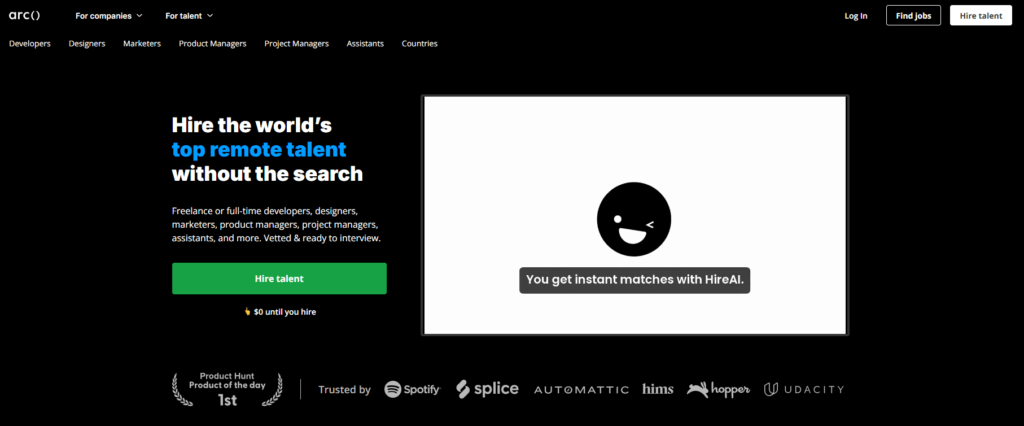Viewport: 1024px width, 426px height.
Task: Open the Project Managers category
Action: click(x=296, y=44)
